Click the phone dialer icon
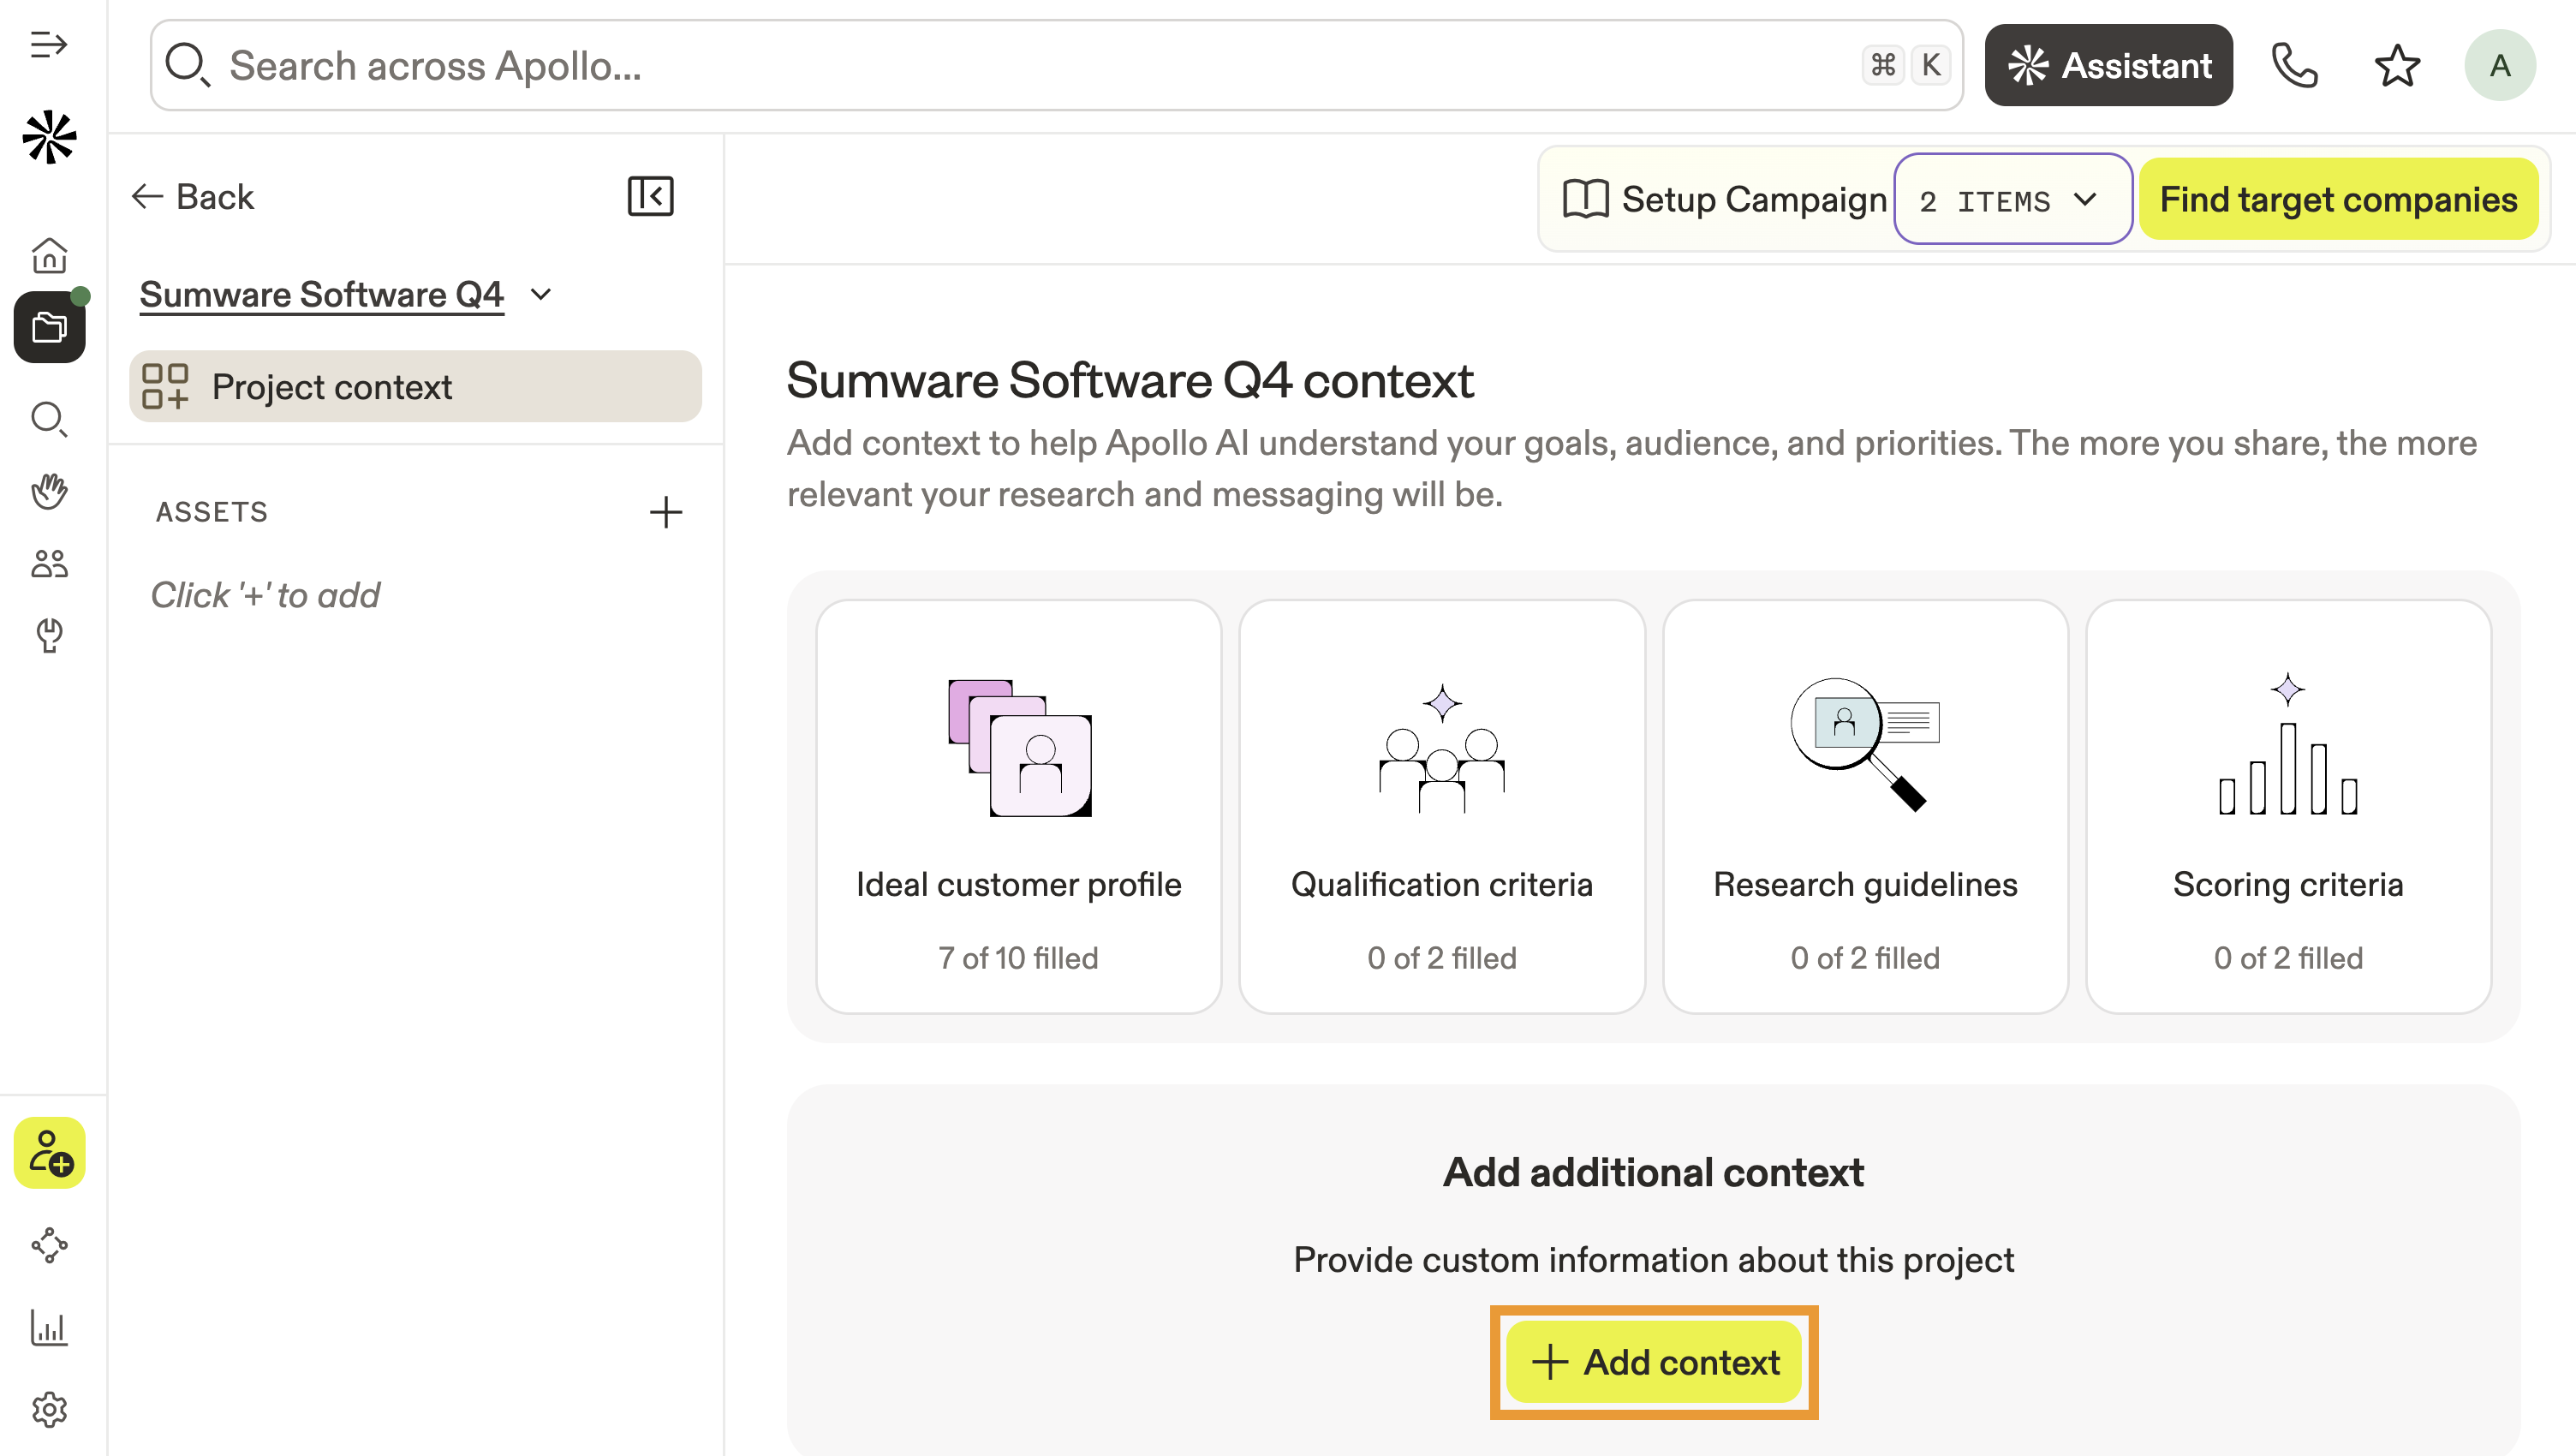2576x1456 pixels. click(2294, 66)
